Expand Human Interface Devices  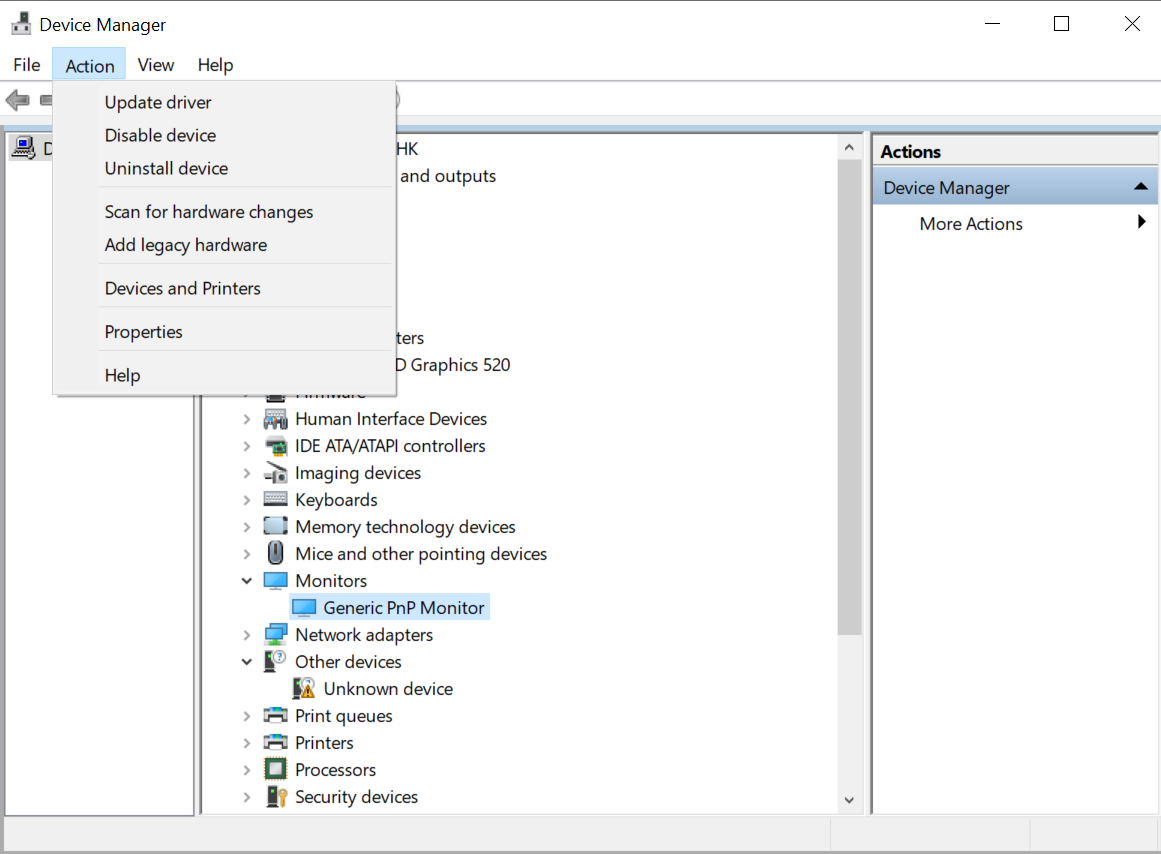[x=247, y=418]
